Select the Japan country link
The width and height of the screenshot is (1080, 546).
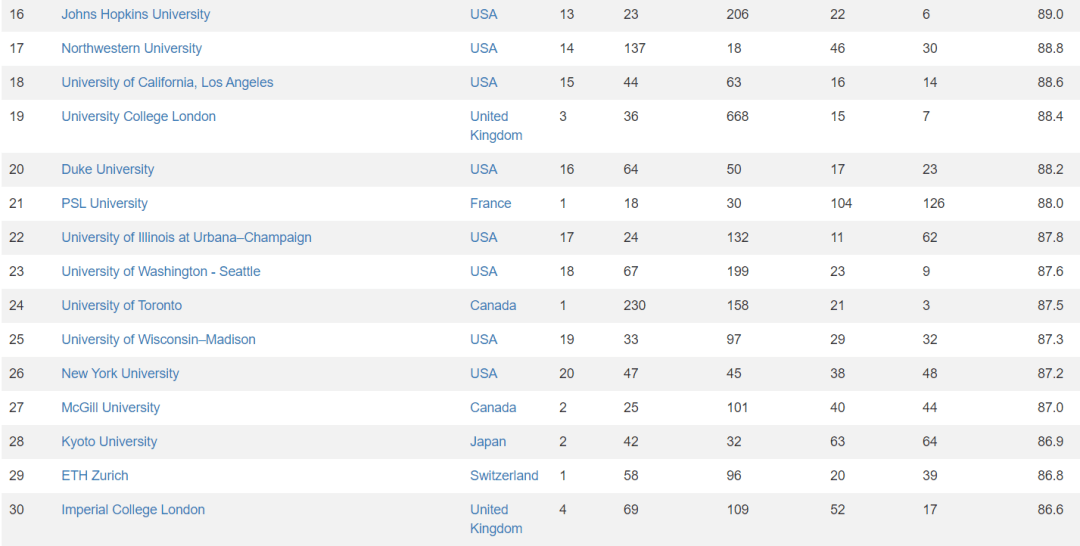[x=488, y=442]
